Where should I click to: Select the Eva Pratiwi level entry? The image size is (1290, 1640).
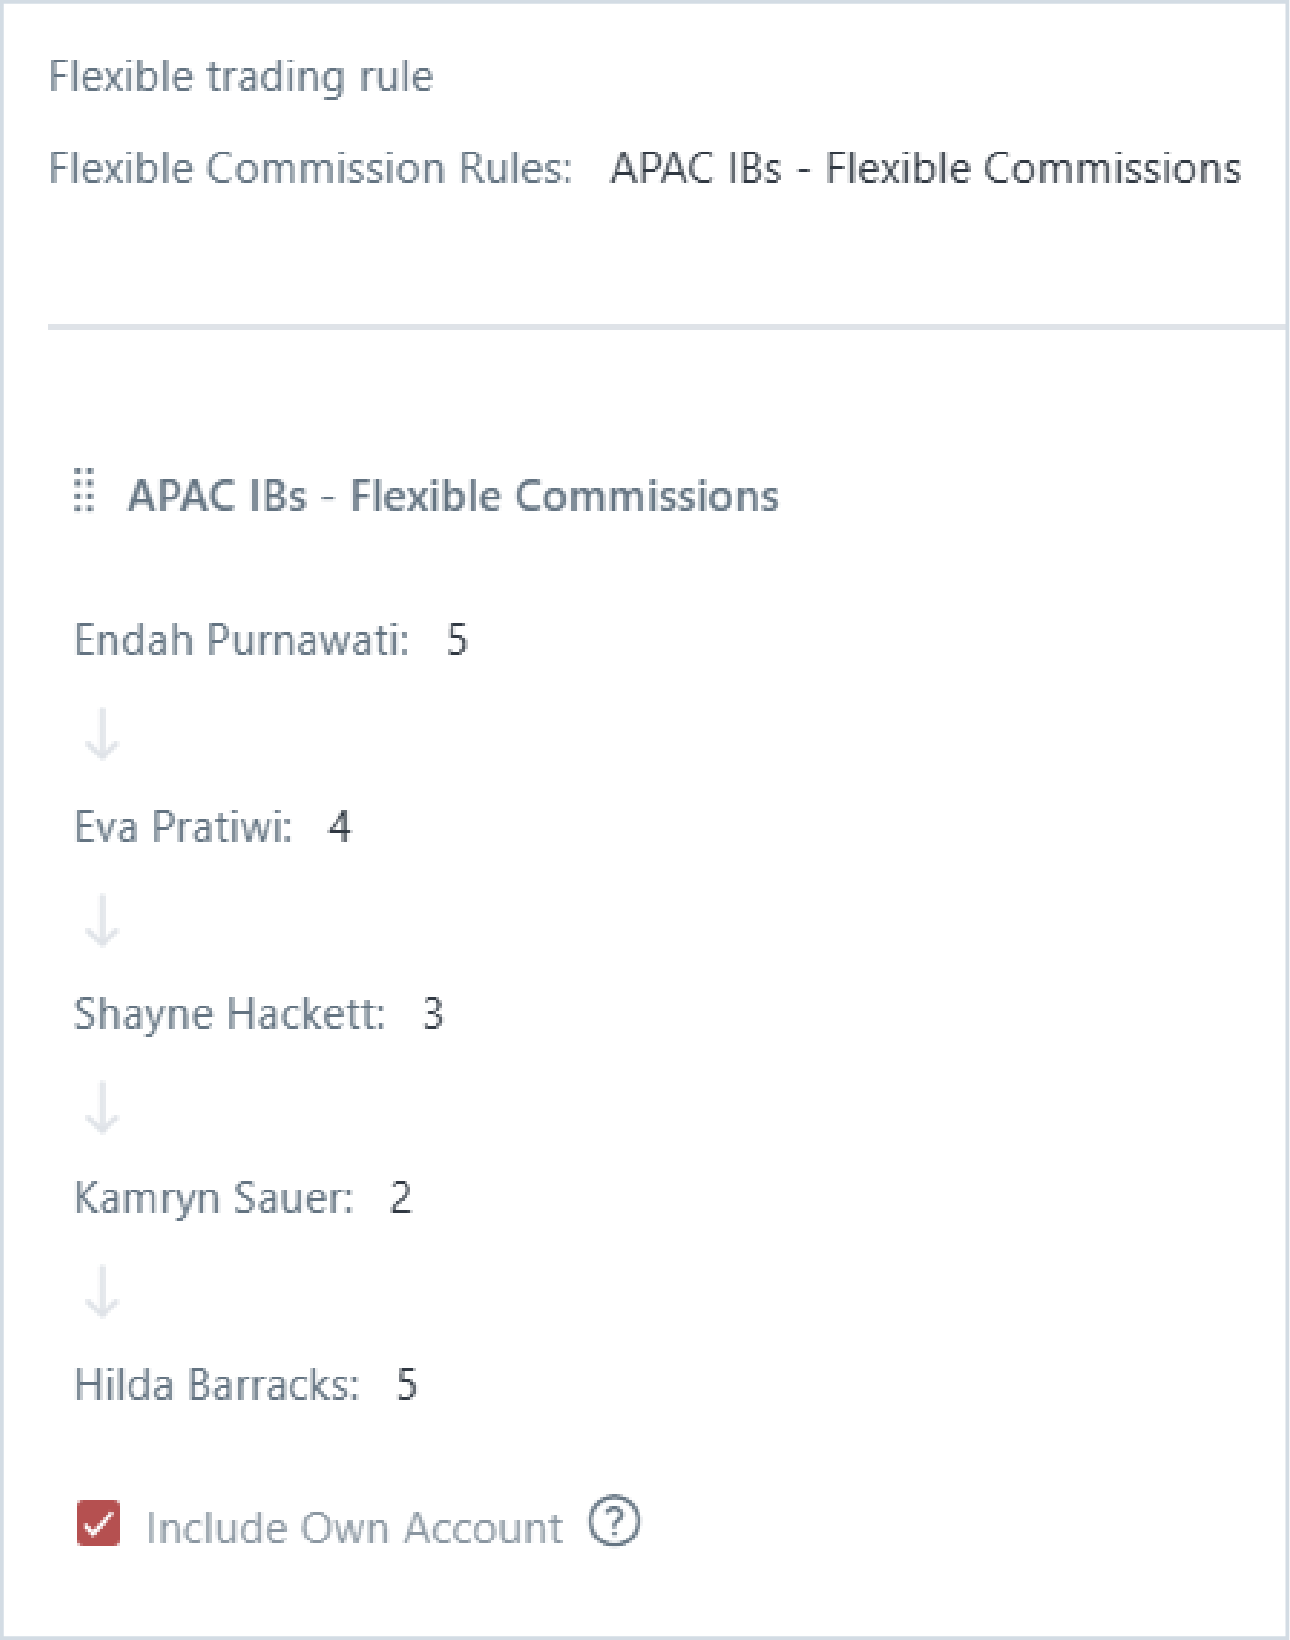click(183, 827)
